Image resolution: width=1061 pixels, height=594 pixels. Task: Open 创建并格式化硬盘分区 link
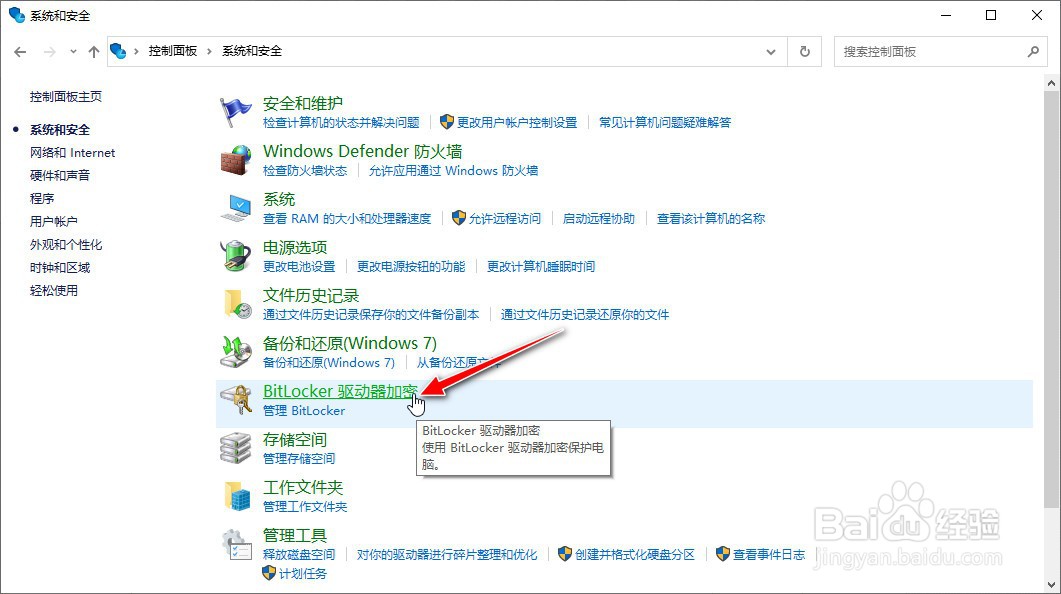pos(635,555)
